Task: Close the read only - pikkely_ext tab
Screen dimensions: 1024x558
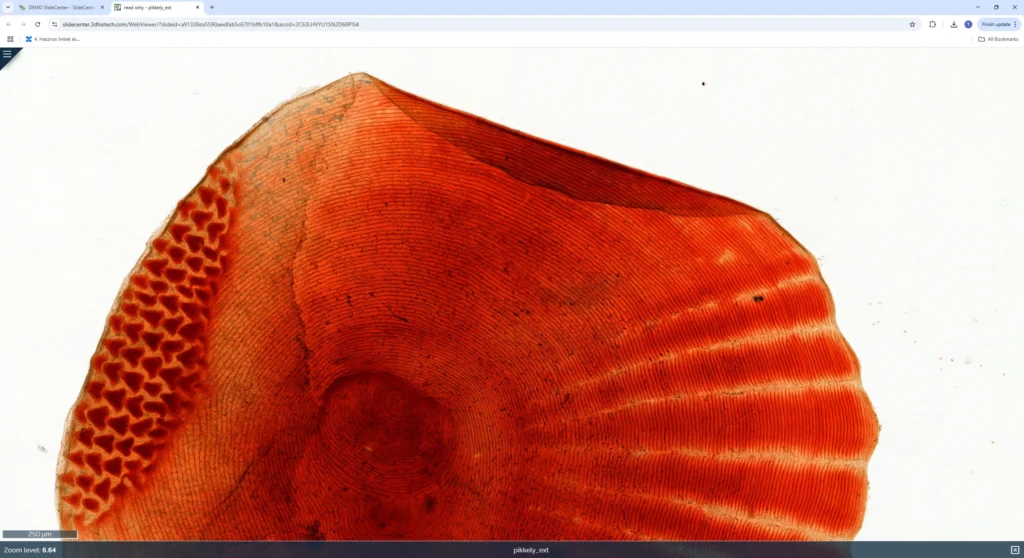Action: coord(197,7)
